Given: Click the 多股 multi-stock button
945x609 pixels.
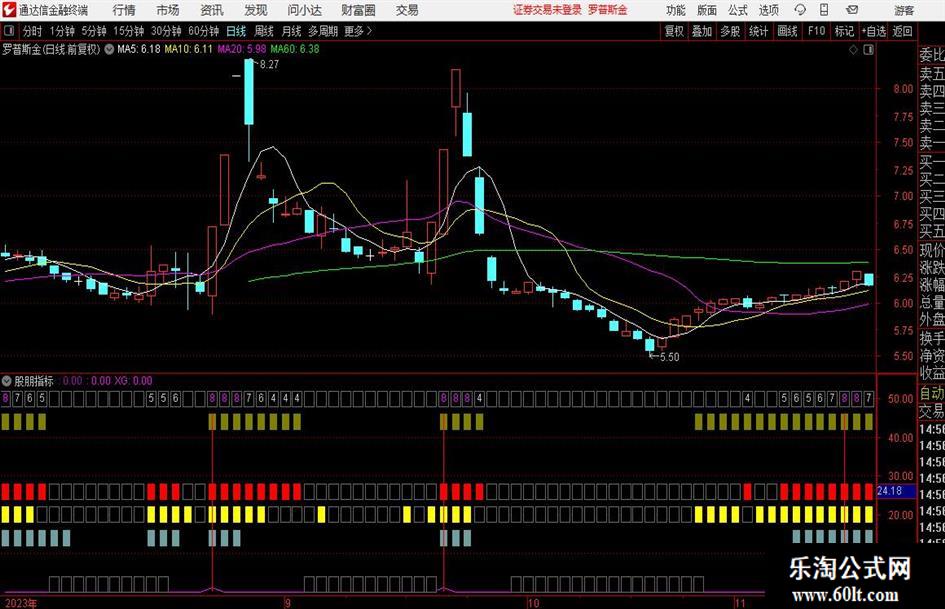Looking at the screenshot, I should tap(730, 31).
